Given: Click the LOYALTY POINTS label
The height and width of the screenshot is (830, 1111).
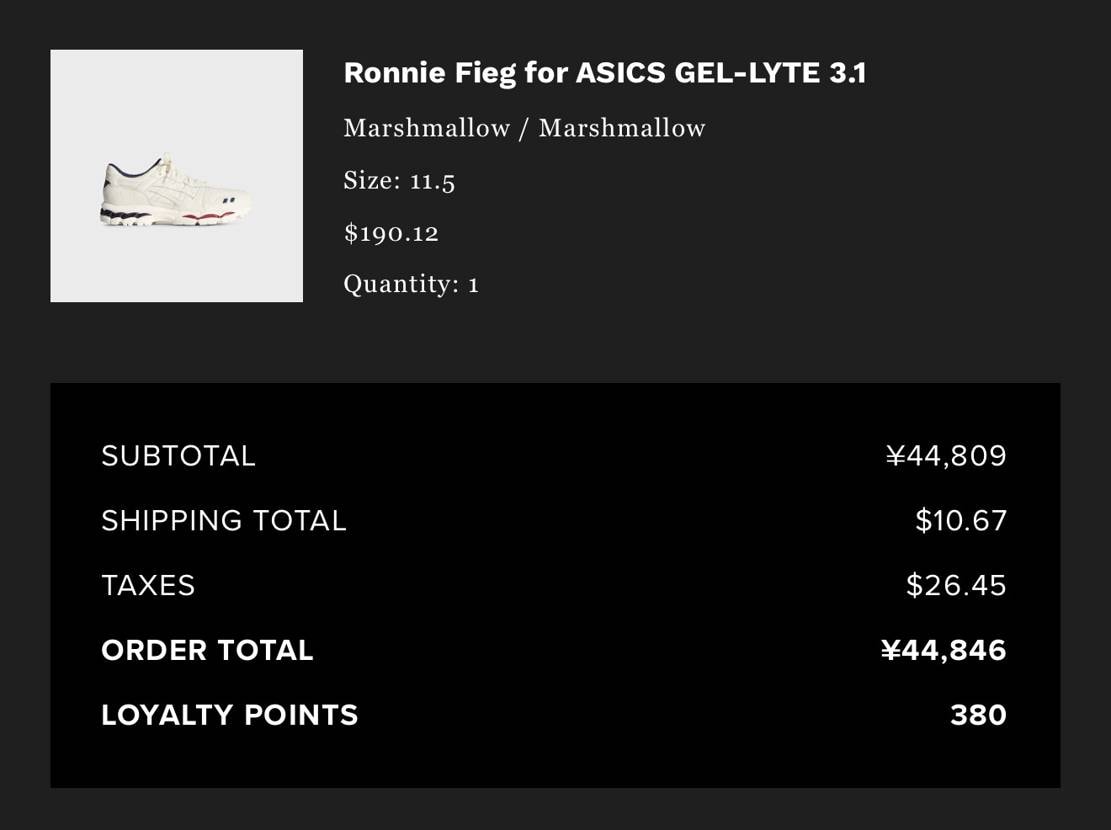Looking at the screenshot, I should [x=229, y=716].
